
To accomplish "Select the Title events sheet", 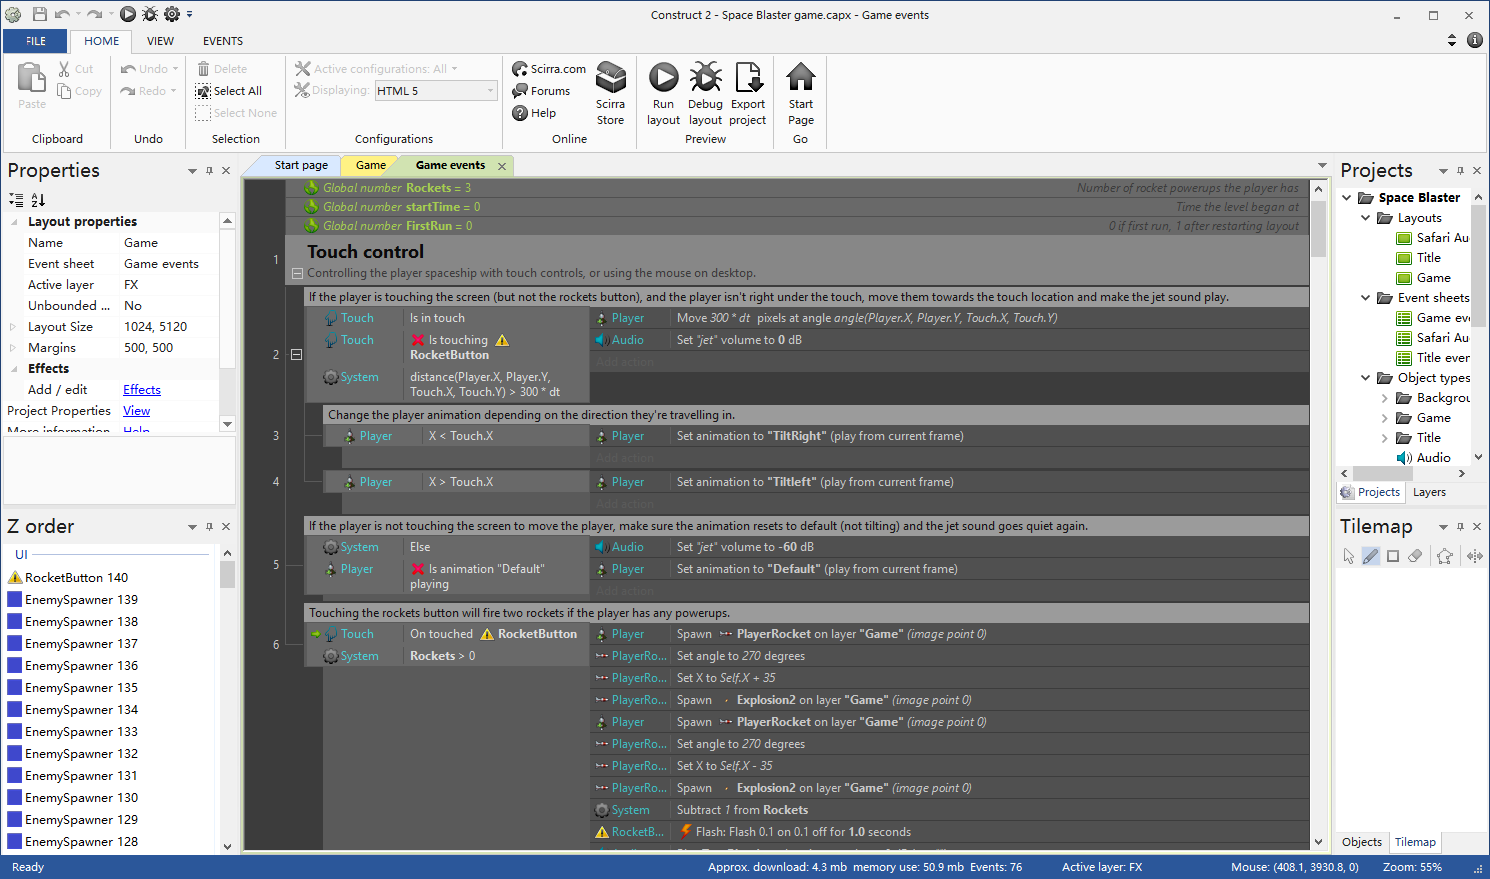I will point(1433,358).
